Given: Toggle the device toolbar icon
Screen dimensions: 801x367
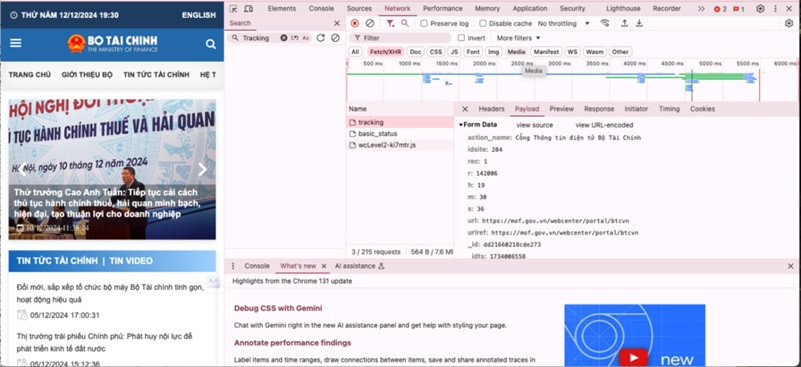Looking at the screenshot, I should click(x=248, y=9).
